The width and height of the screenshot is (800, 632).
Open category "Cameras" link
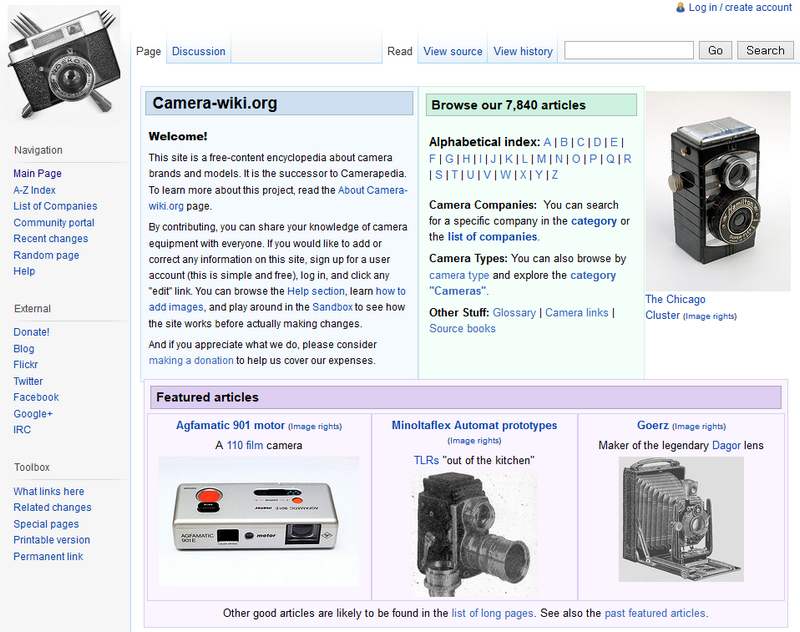coord(593,275)
